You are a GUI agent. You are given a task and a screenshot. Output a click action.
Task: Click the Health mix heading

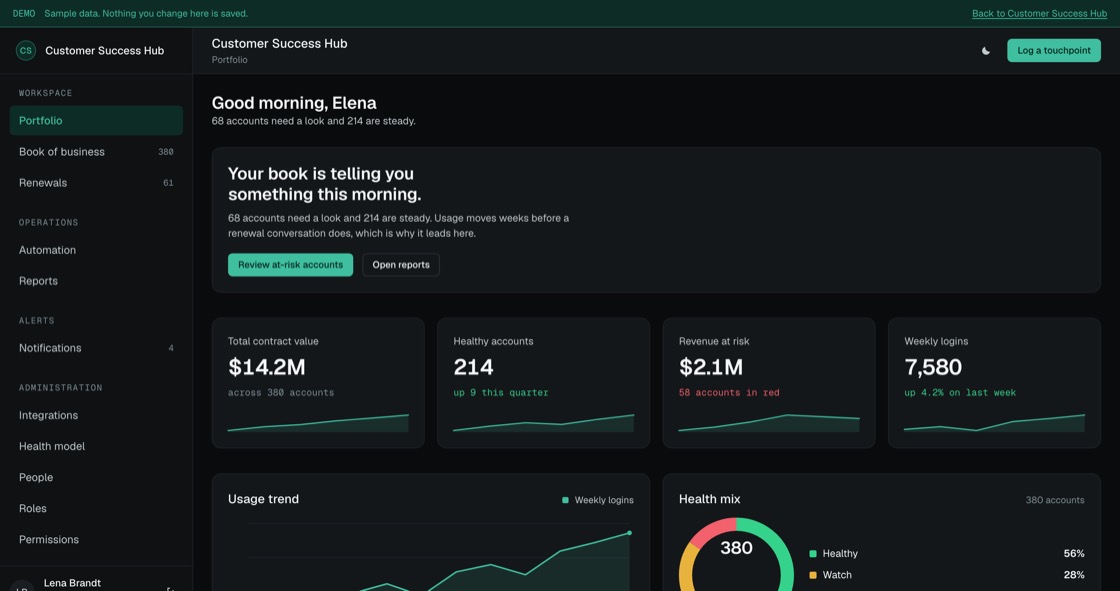click(709, 500)
